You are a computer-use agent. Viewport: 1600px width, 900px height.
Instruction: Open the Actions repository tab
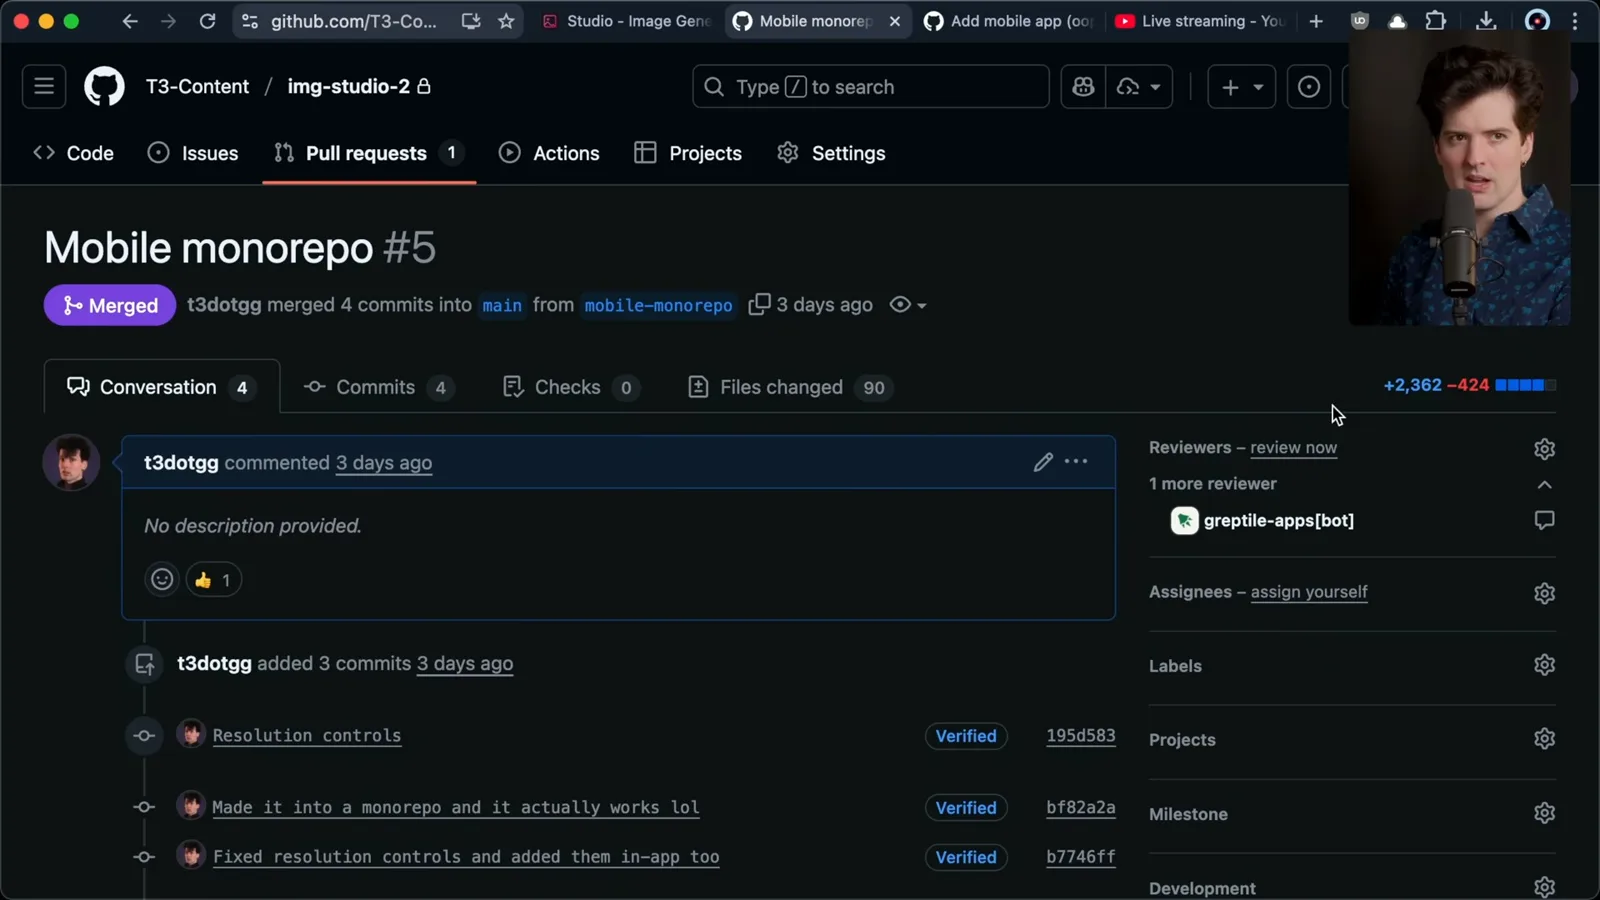click(x=549, y=153)
